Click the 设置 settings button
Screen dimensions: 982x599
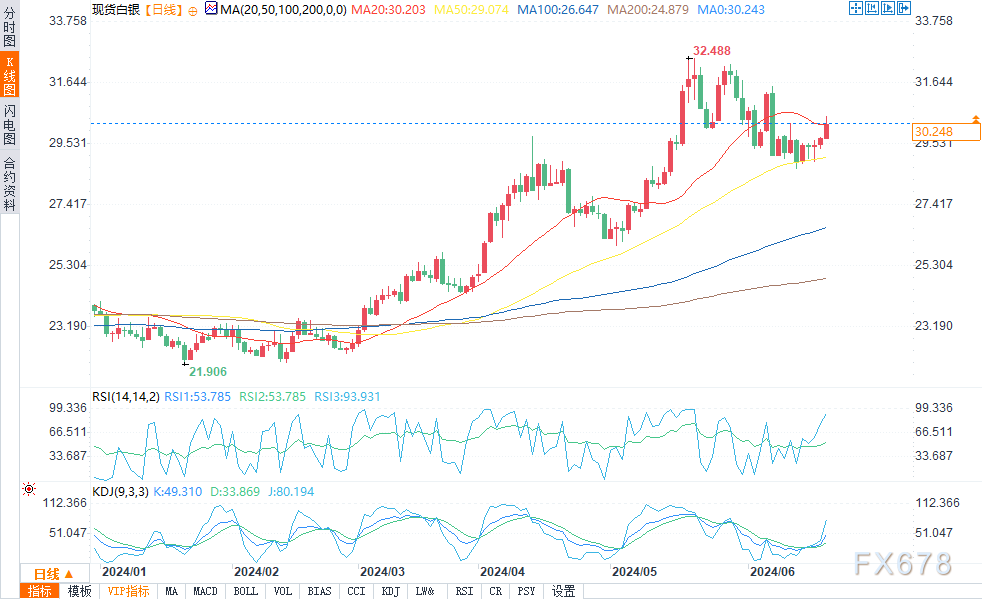(563, 591)
